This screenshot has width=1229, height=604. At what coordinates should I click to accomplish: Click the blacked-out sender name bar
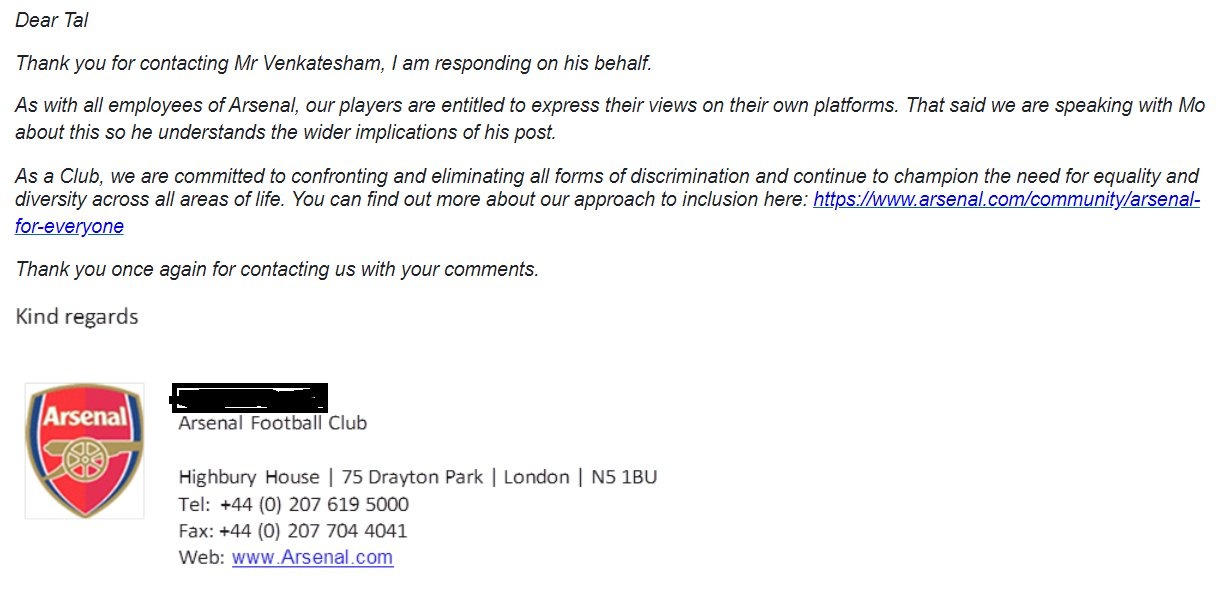coord(249,397)
